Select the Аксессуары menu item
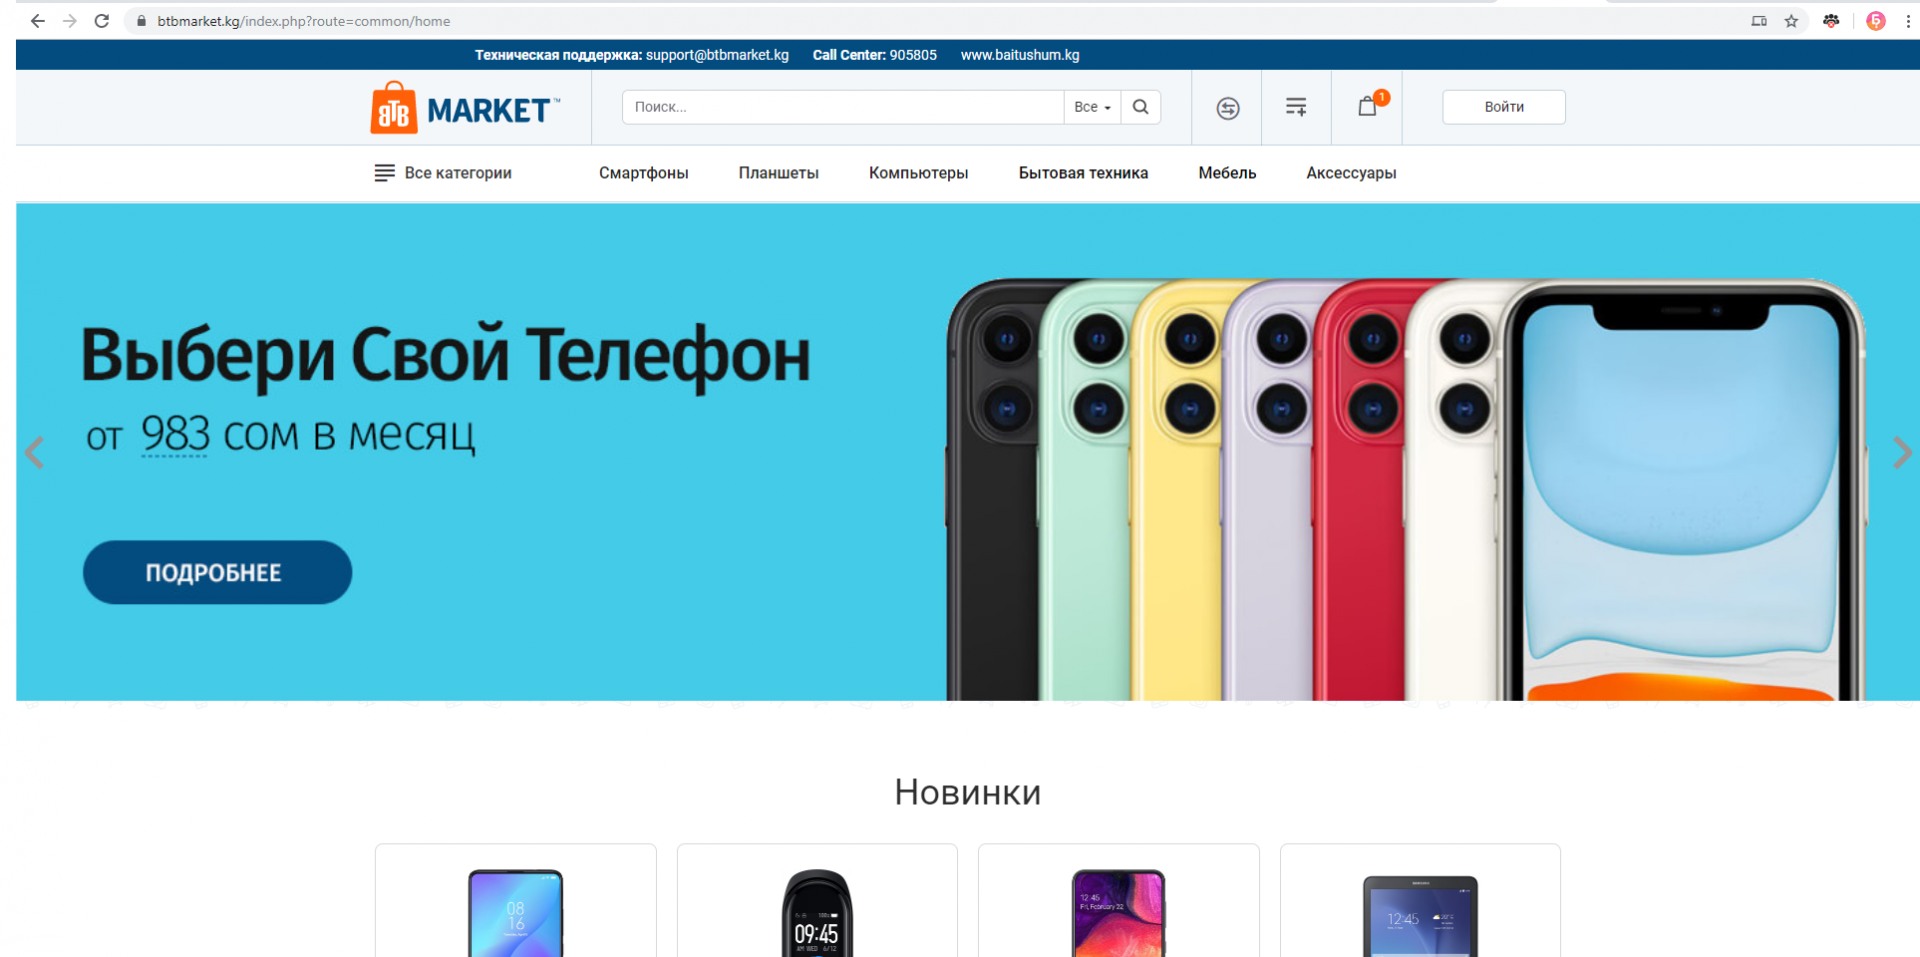This screenshot has width=1920, height=957. [1351, 173]
